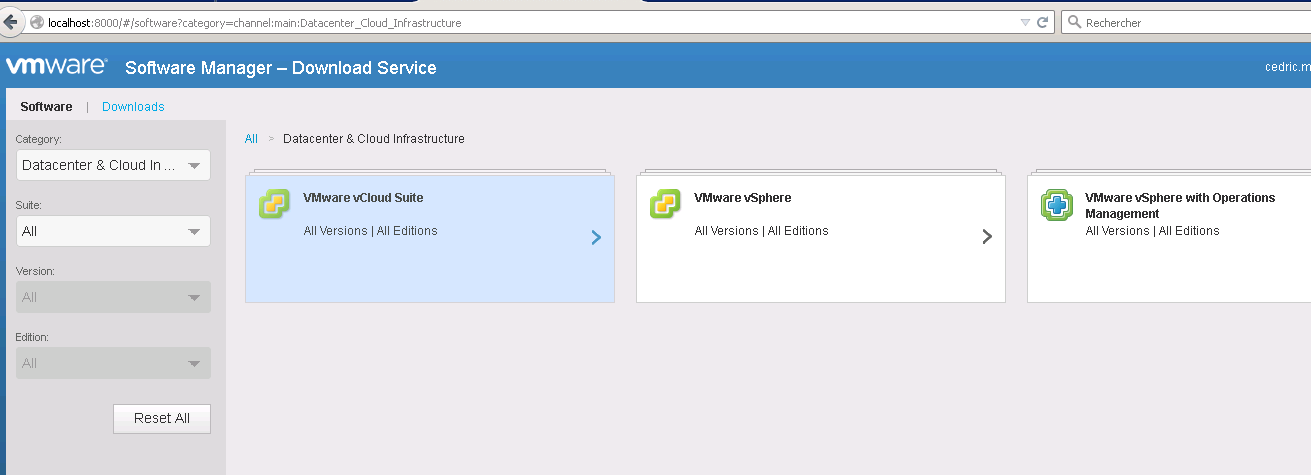Click All Versions text on vCloud Suite card
Viewport: 1311px width, 475px height.
coord(335,231)
